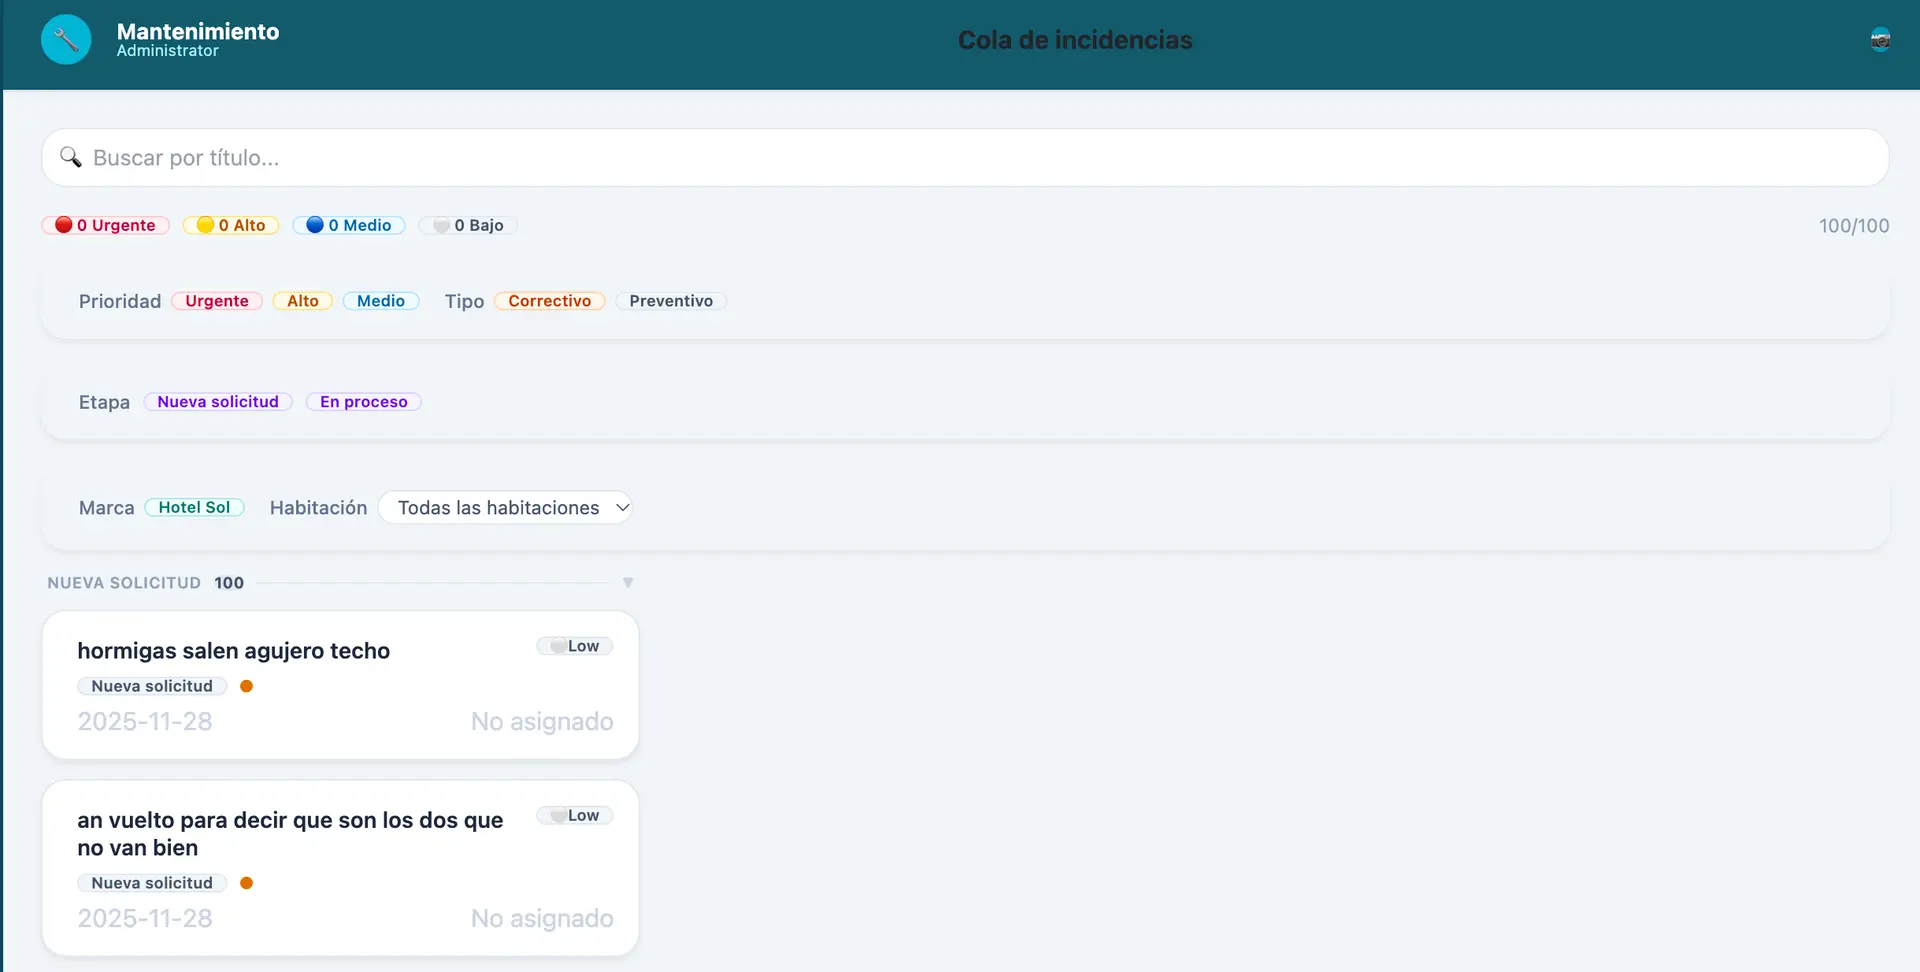Viewport: 1920px width, 972px height.
Task: Click No asignado on 'an vuelto' card
Action: pos(542,919)
